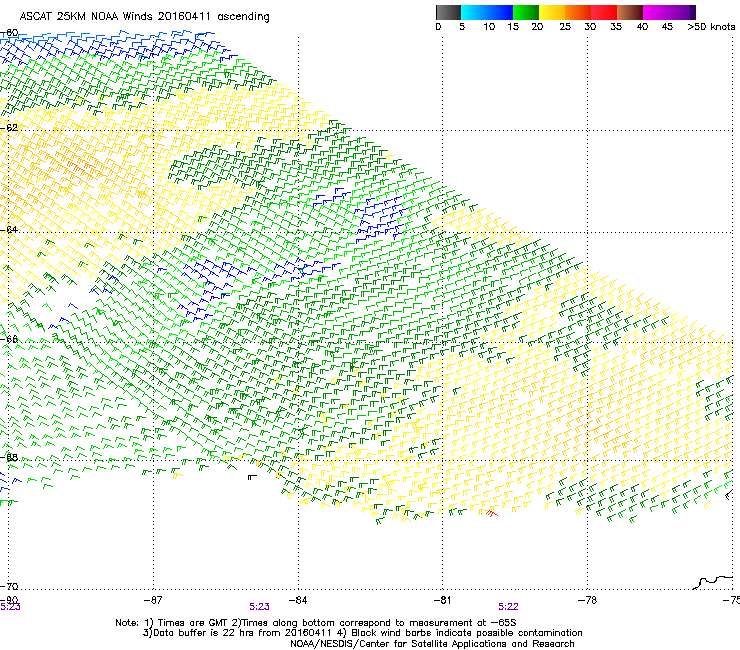Click the orange 25-30 knots color segment

coord(578,12)
